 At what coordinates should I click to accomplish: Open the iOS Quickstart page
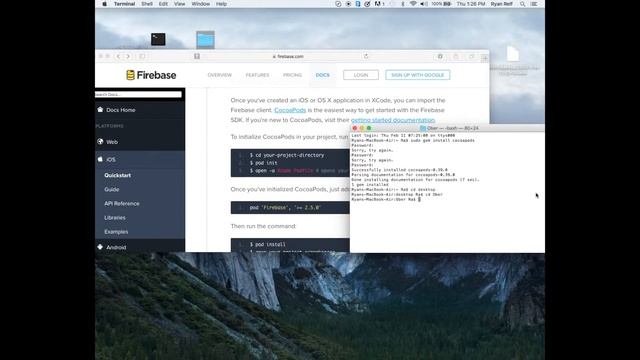pos(118,175)
